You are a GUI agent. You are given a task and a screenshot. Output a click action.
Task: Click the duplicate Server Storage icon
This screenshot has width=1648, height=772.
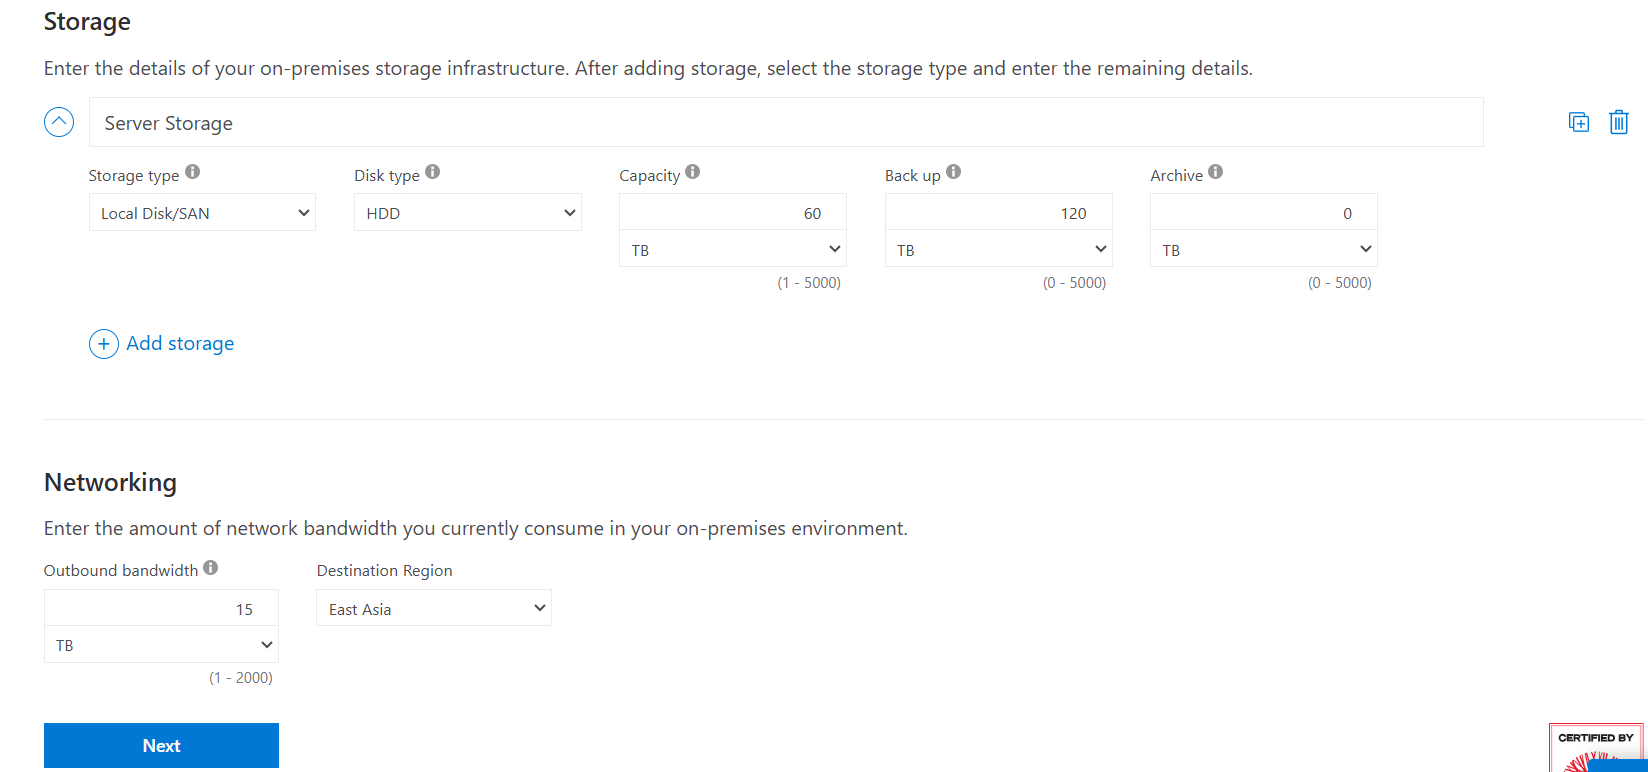(1579, 122)
